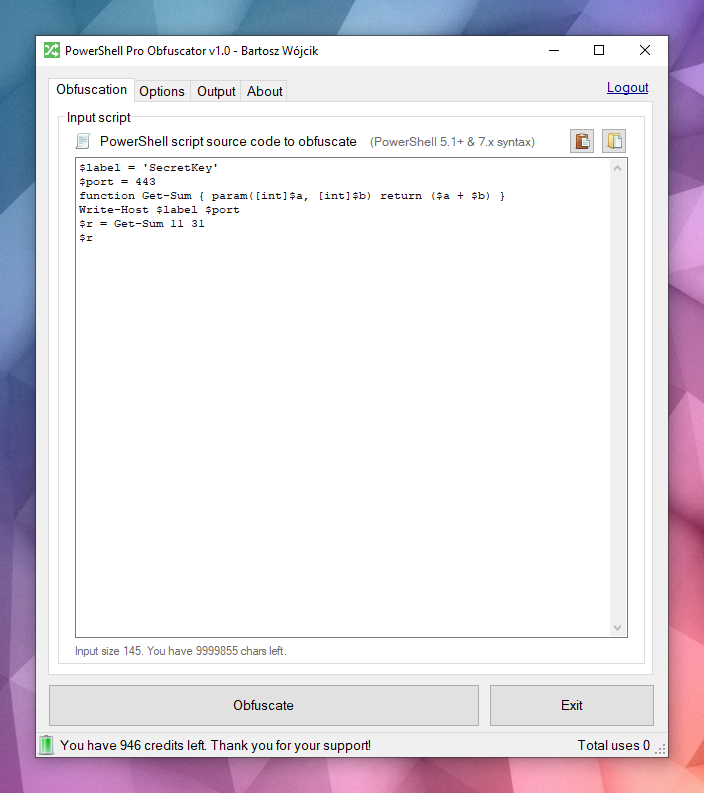Viewport: 704px width, 793px height.
Task: Click the resize grip in status bar corner
Action: tap(660, 749)
